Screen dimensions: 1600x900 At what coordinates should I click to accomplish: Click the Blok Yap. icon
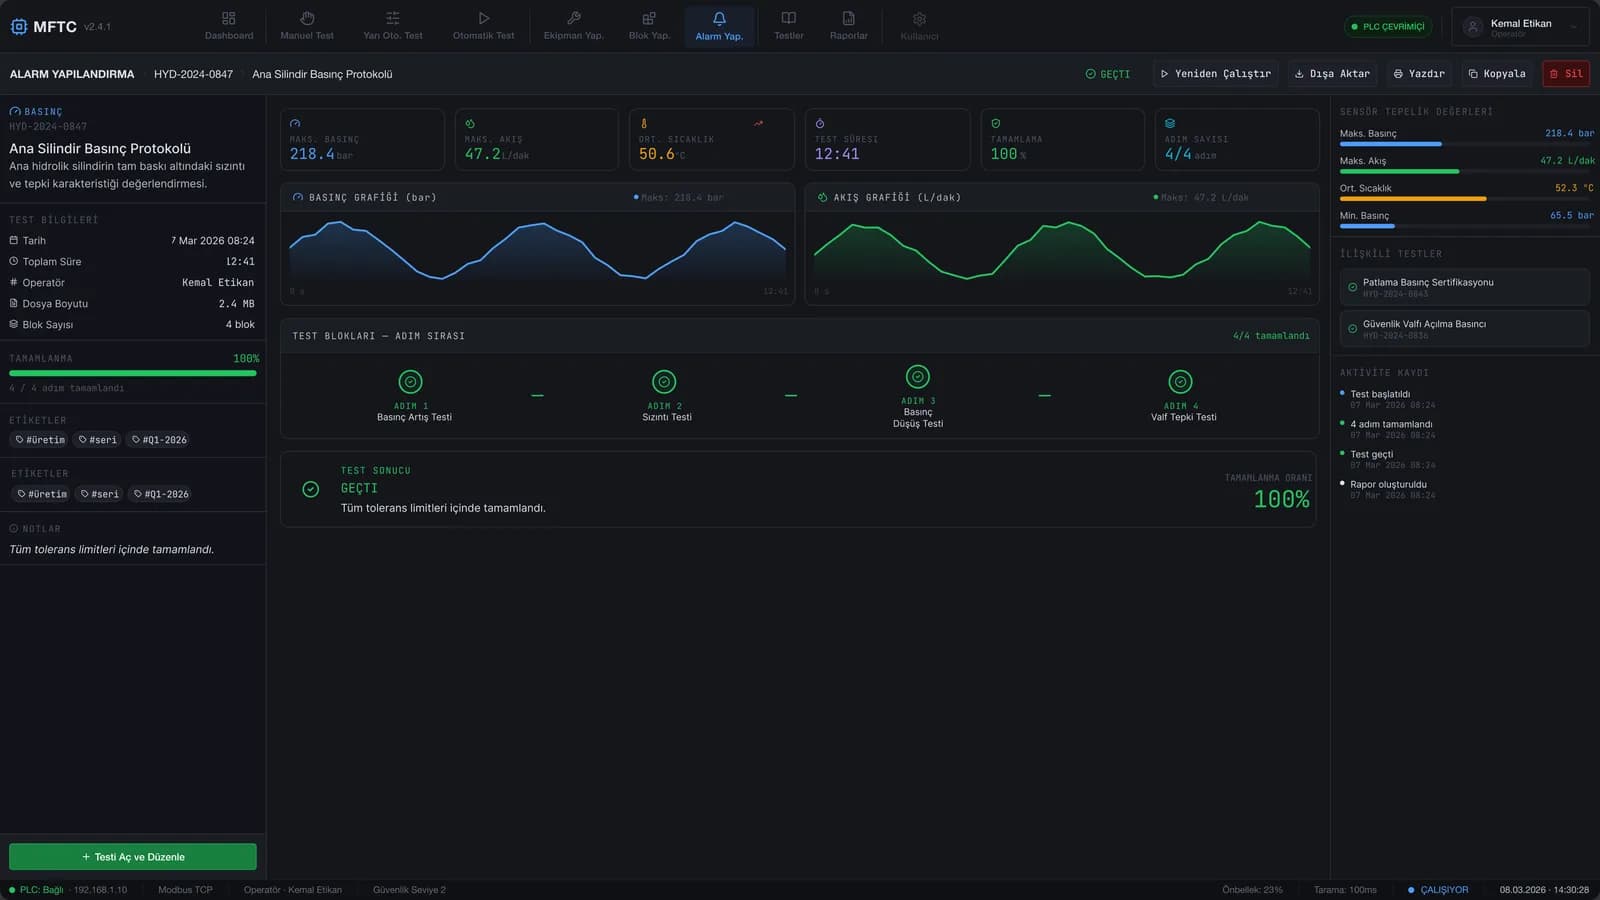(649, 18)
